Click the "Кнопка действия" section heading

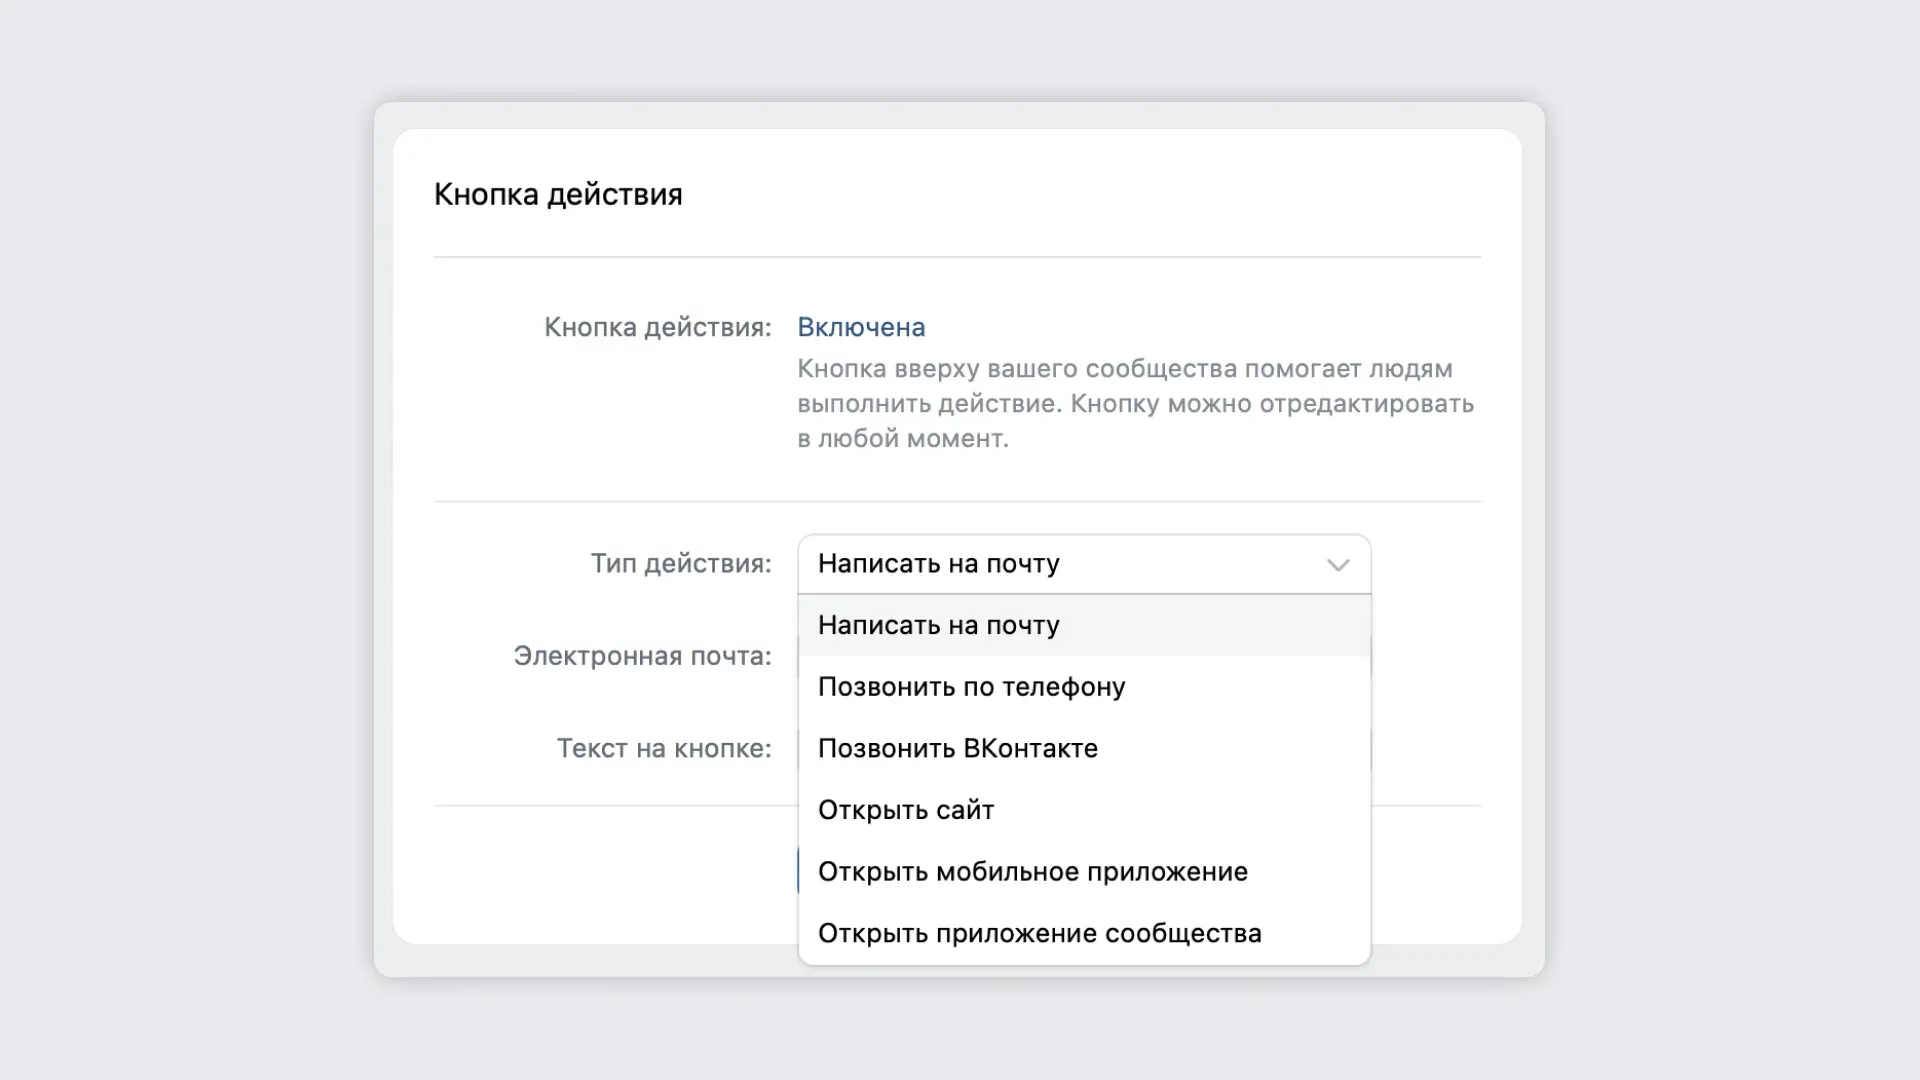point(557,193)
